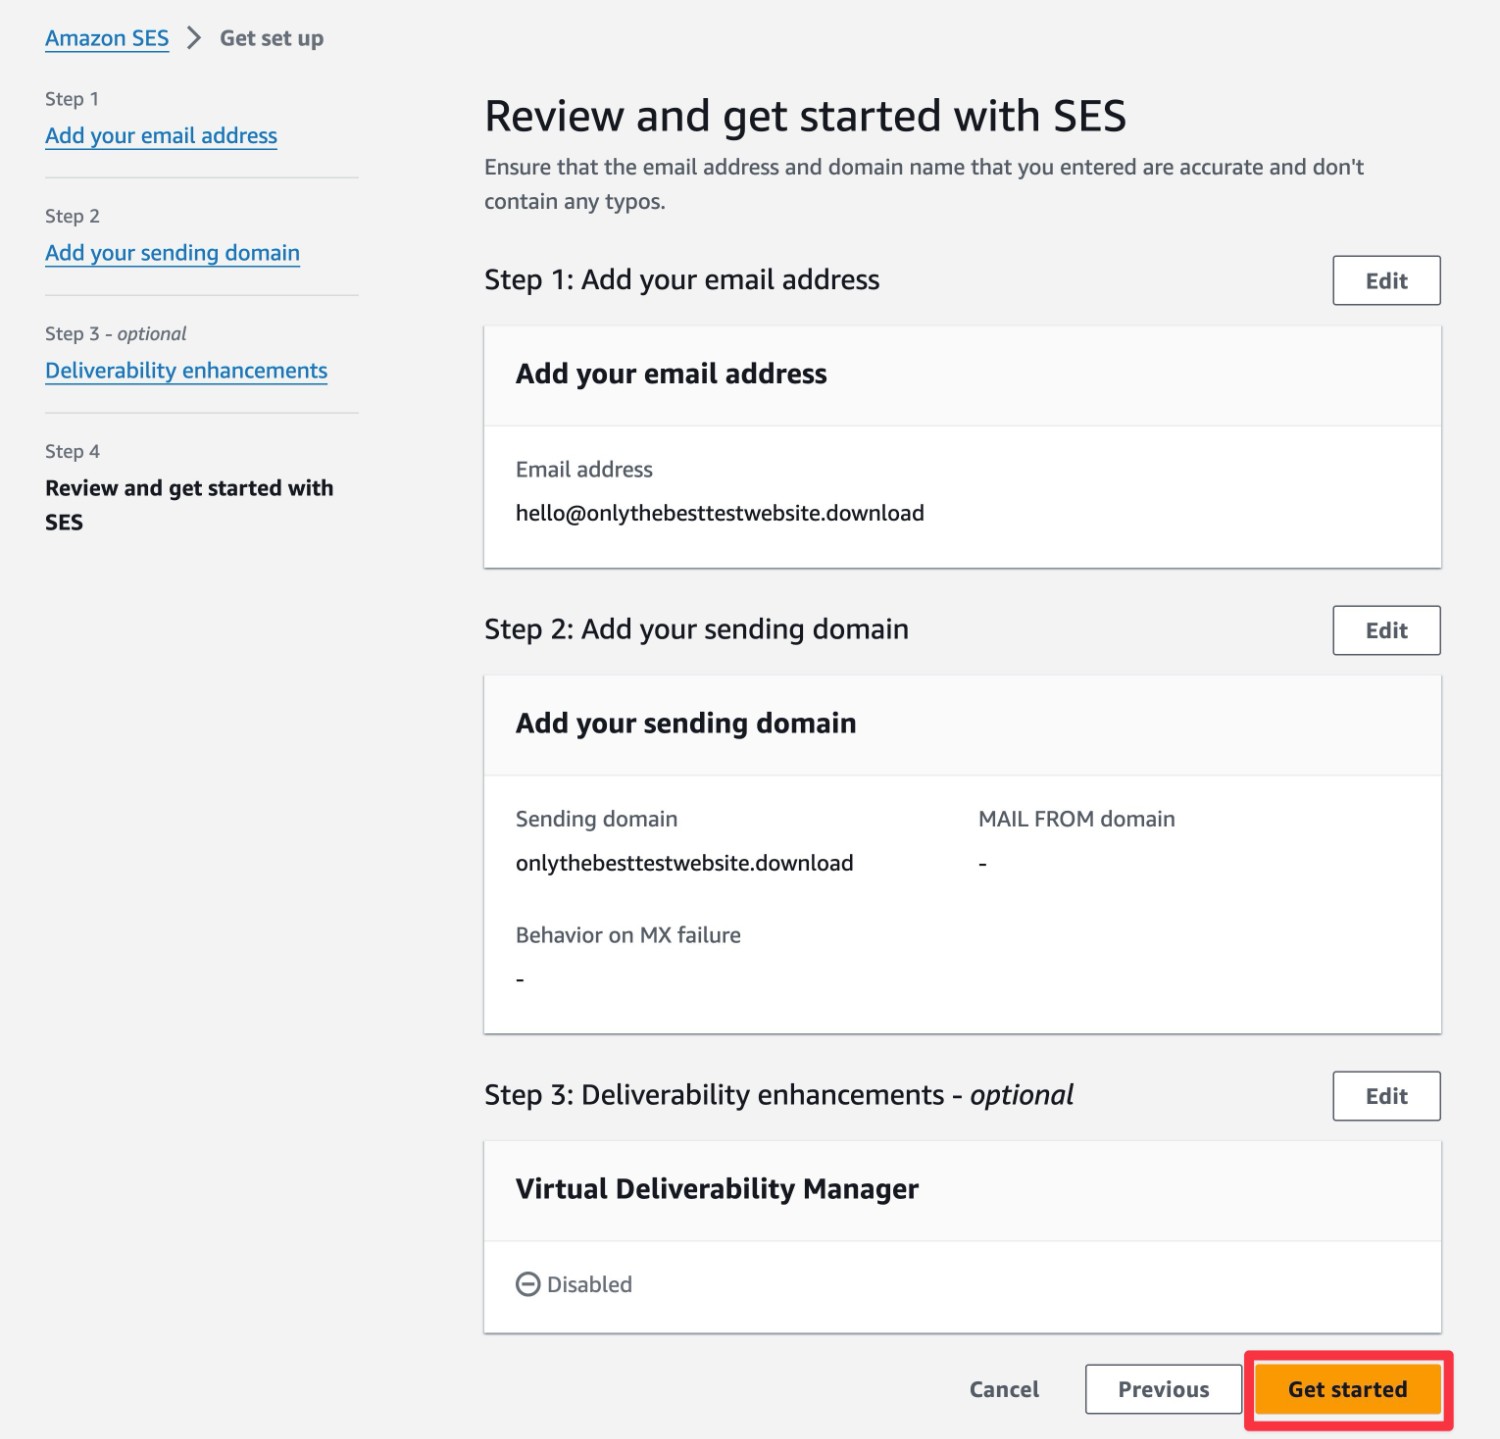Click the Review and get started with SES heading

tap(805, 116)
